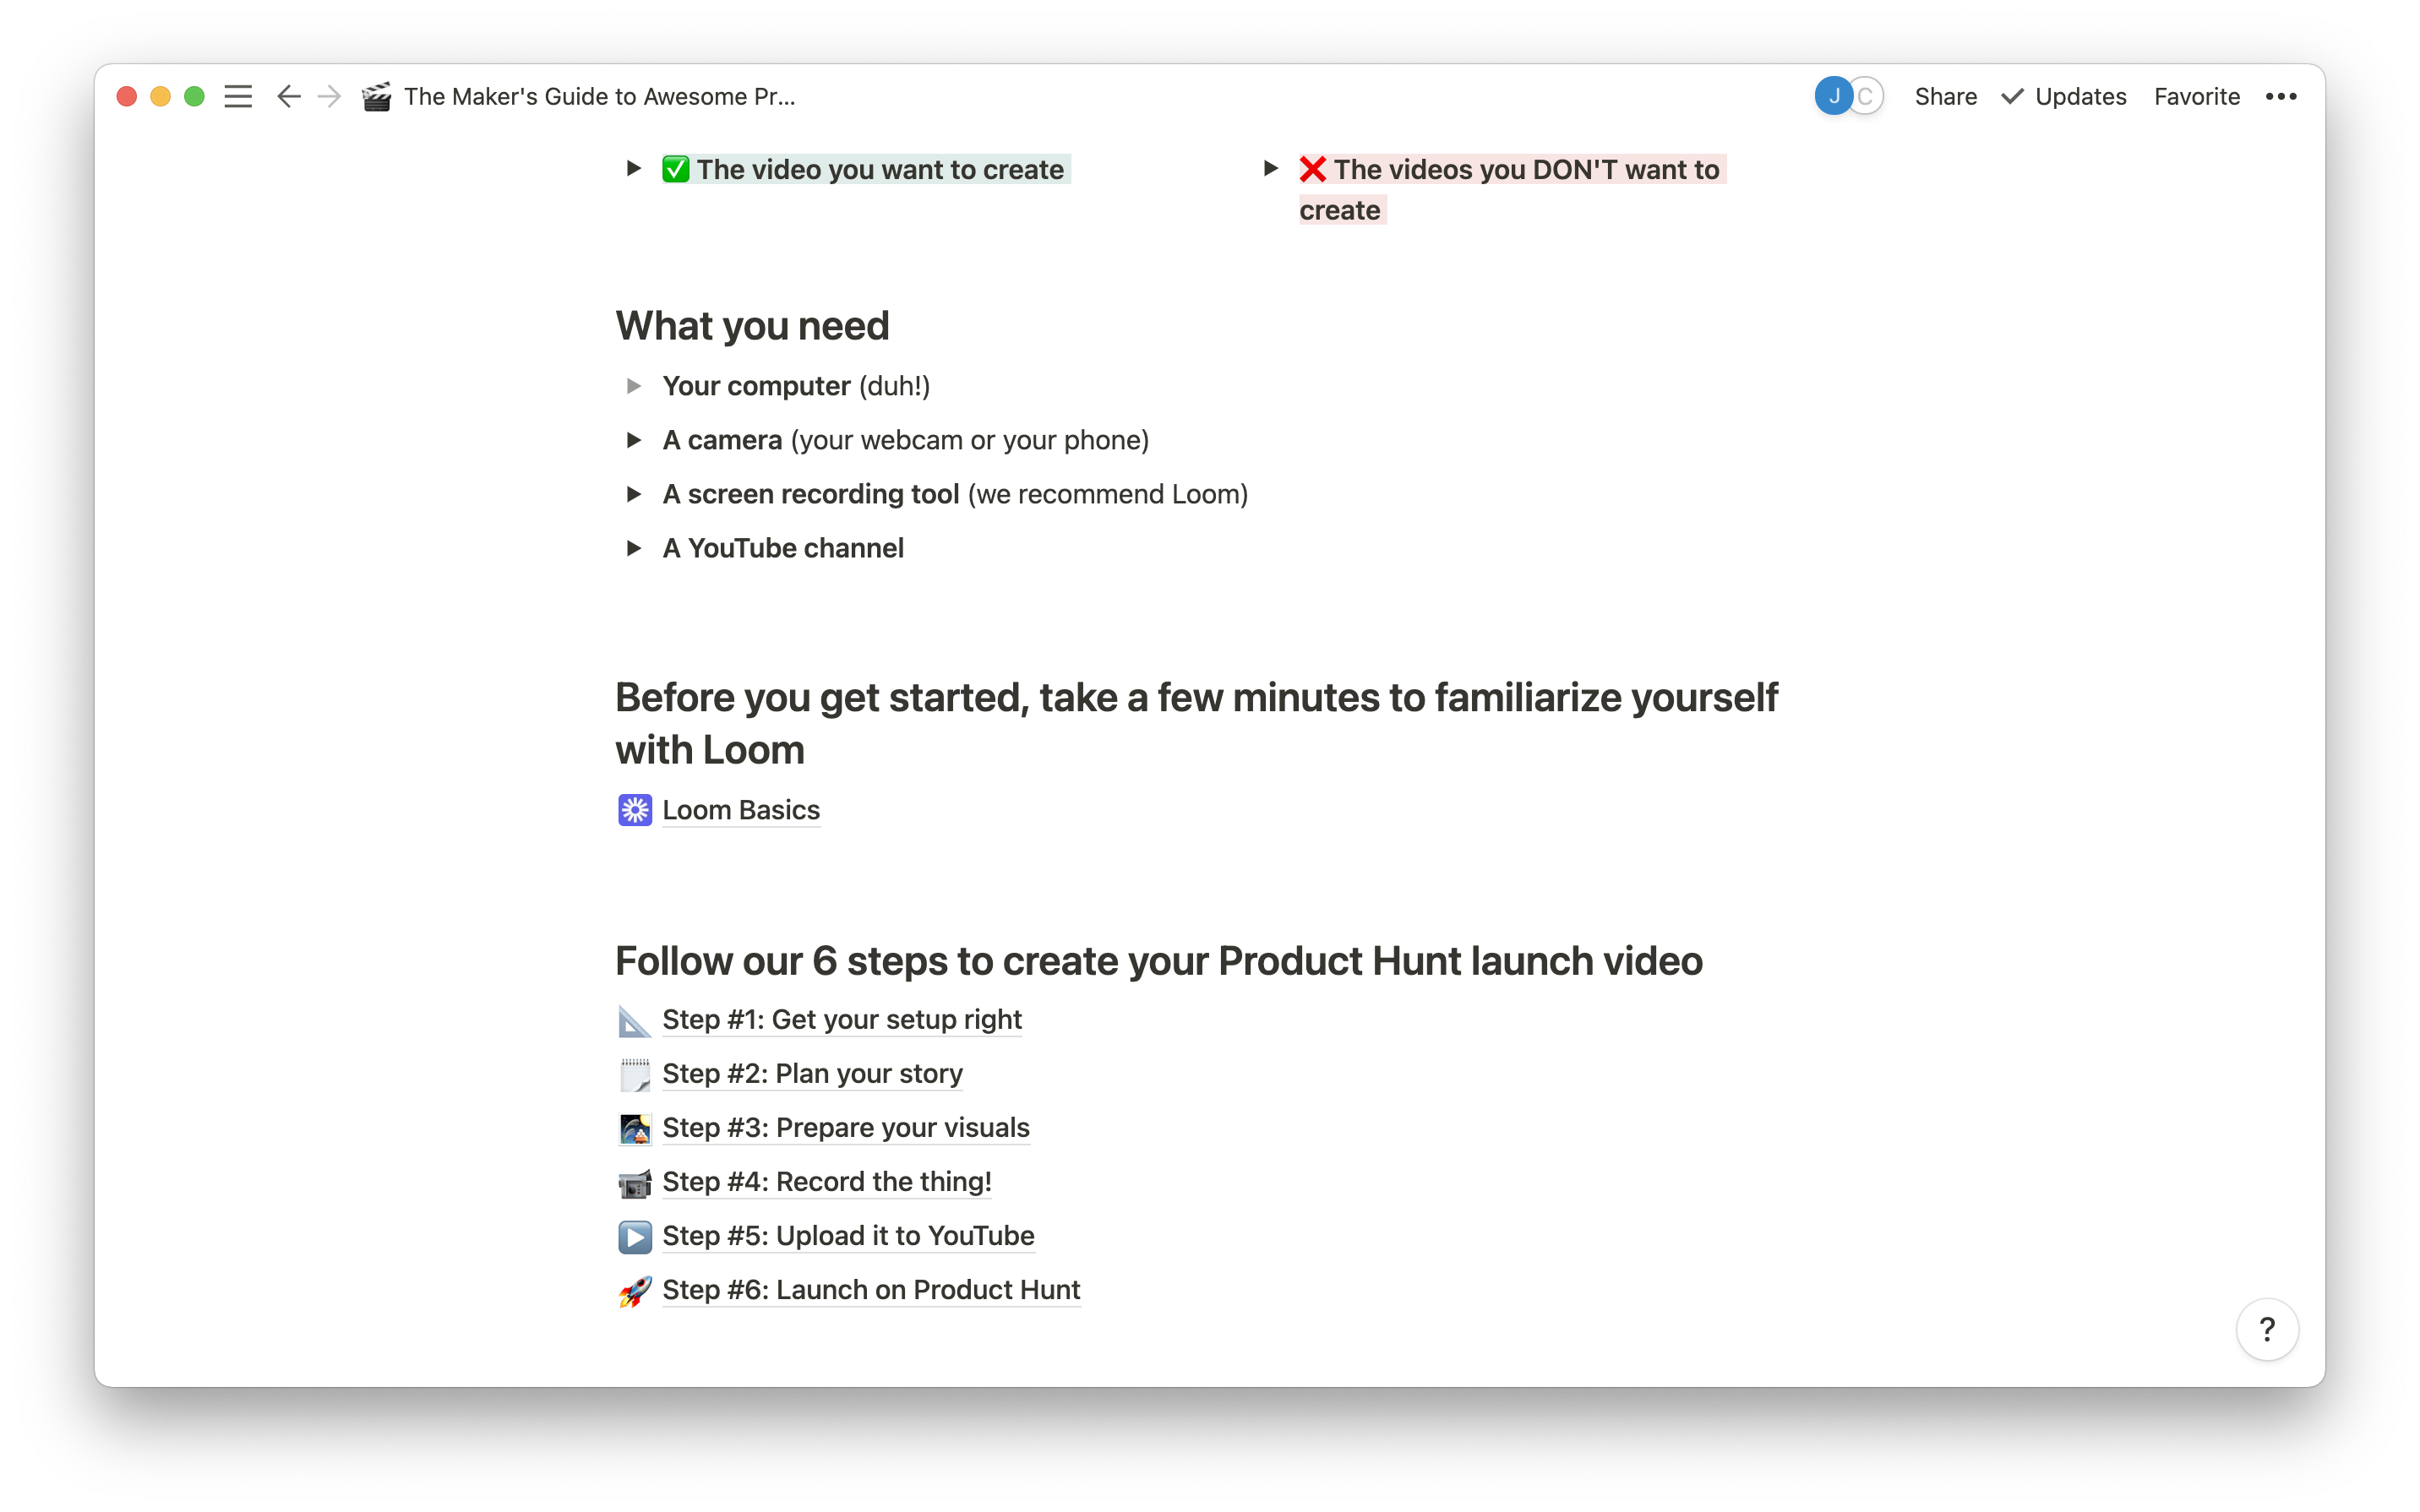Expand the 'Your computer' toggle
The height and width of the screenshot is (1512, 2420).
634,385
